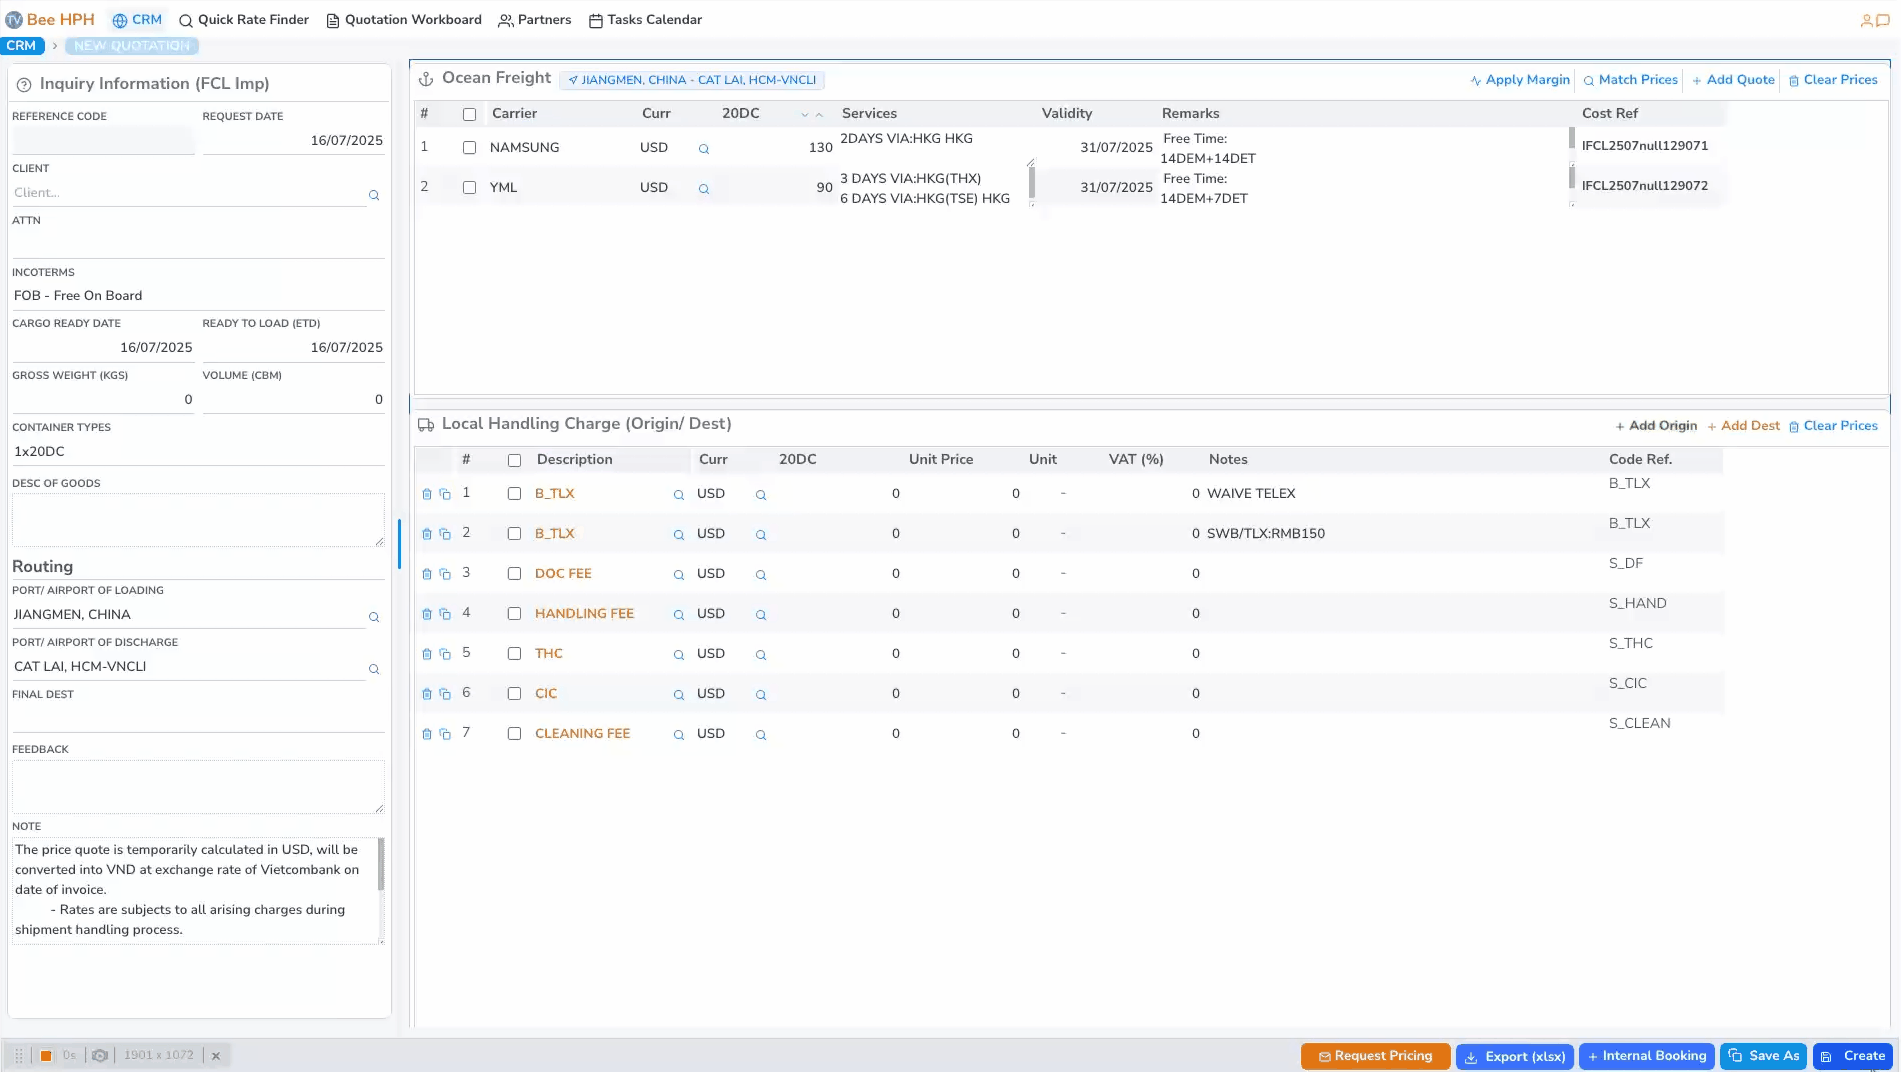Click the search icon in the Client field

pyautogui.click(x=374, y=195)
